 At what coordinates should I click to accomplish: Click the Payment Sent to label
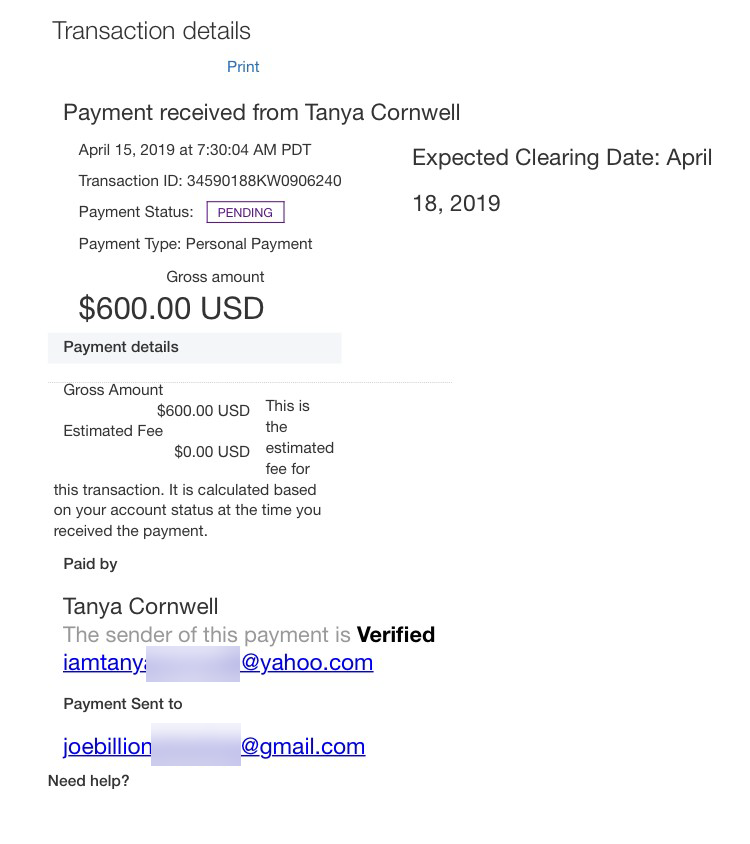[123, 704]
